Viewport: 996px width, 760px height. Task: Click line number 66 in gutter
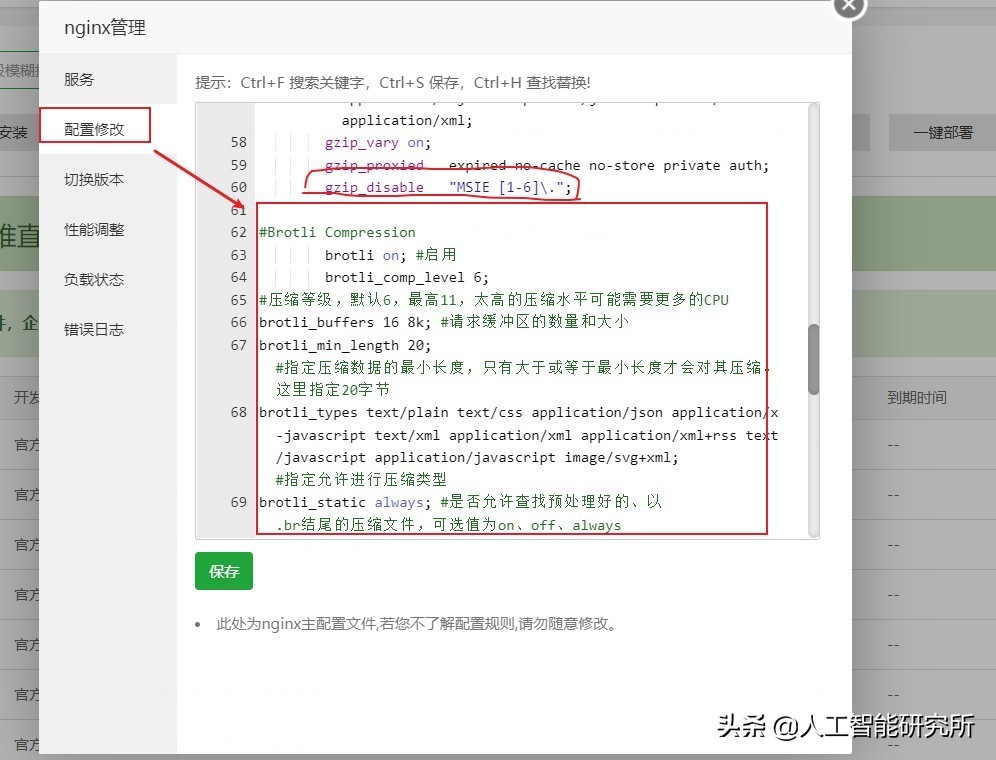(x=238, y=323)
